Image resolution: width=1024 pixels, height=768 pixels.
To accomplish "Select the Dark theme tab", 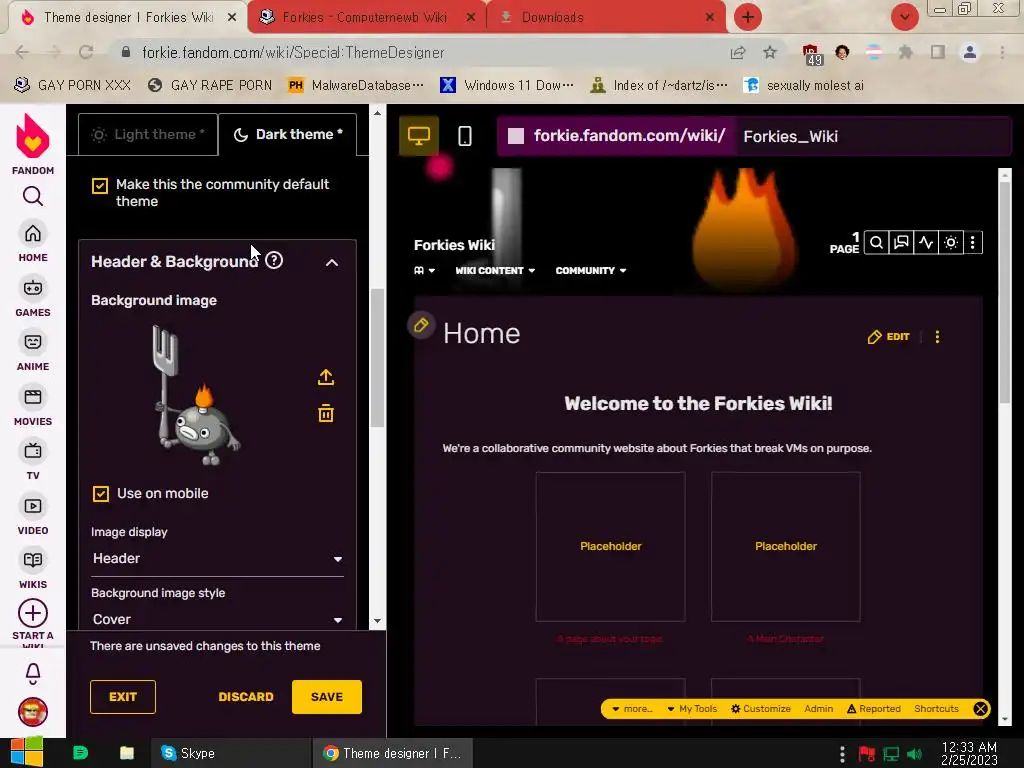I will coord(288,135).
